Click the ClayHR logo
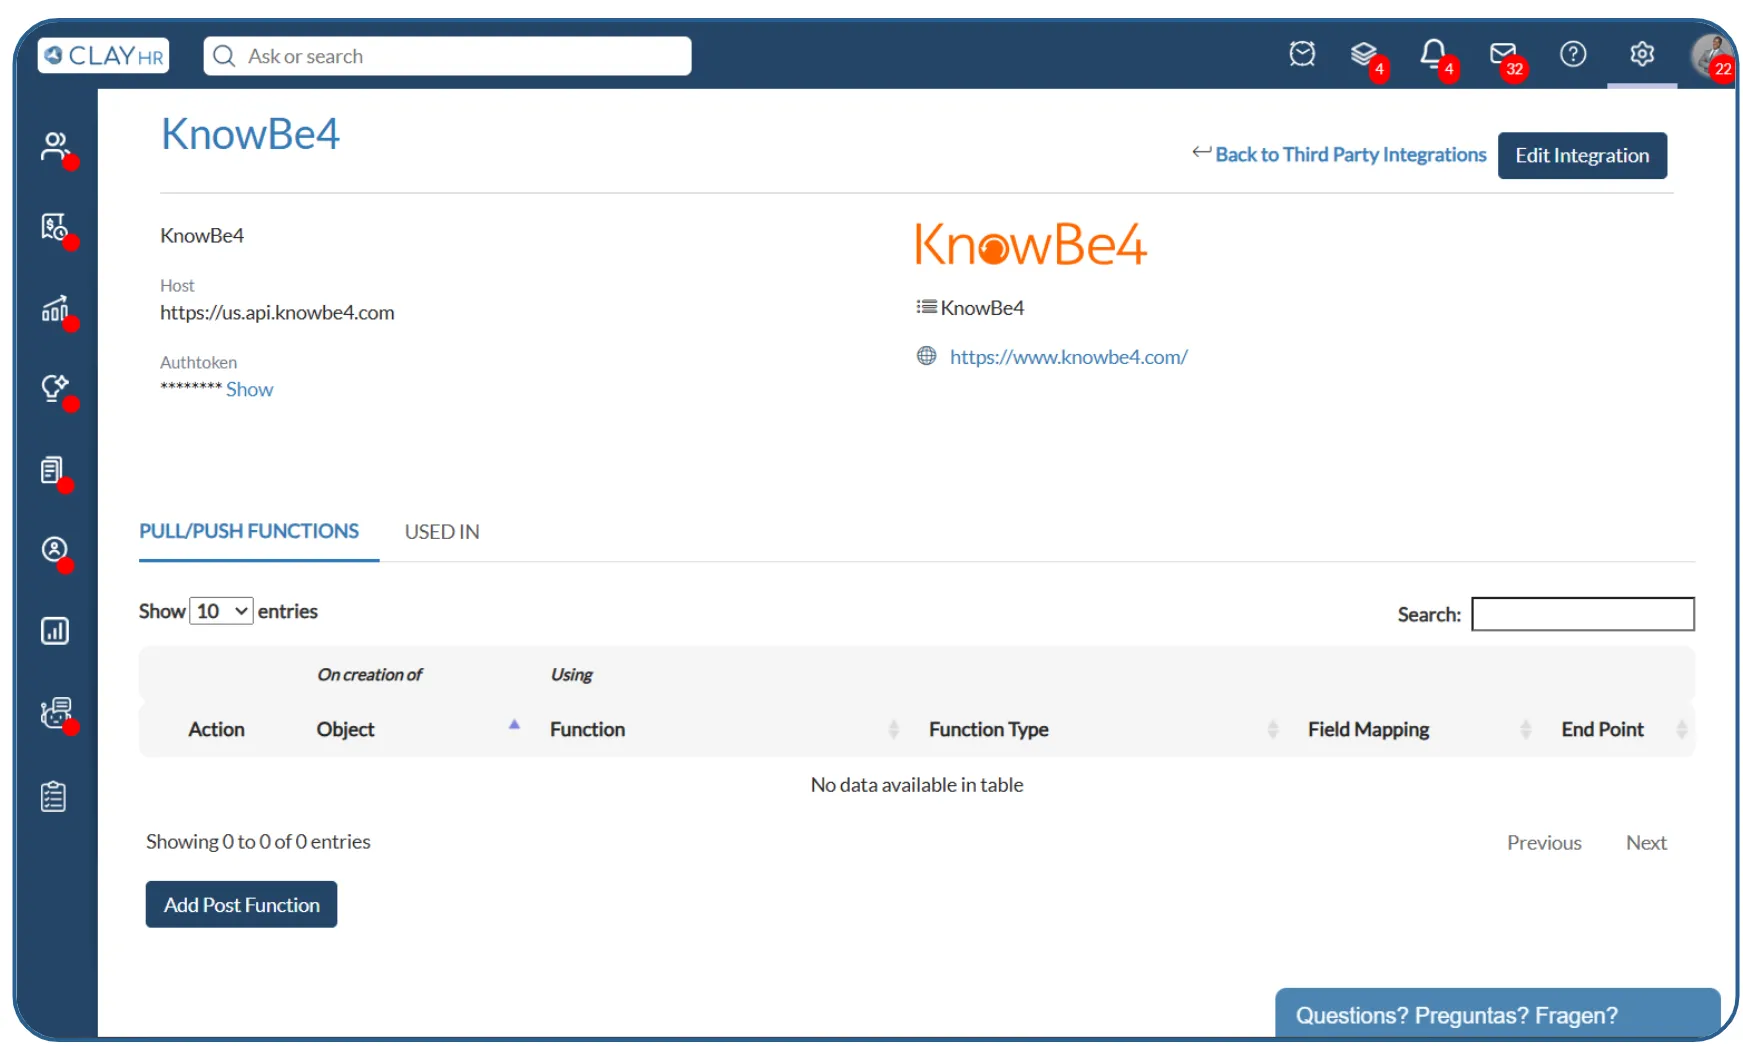 click(x=103, y=56)
